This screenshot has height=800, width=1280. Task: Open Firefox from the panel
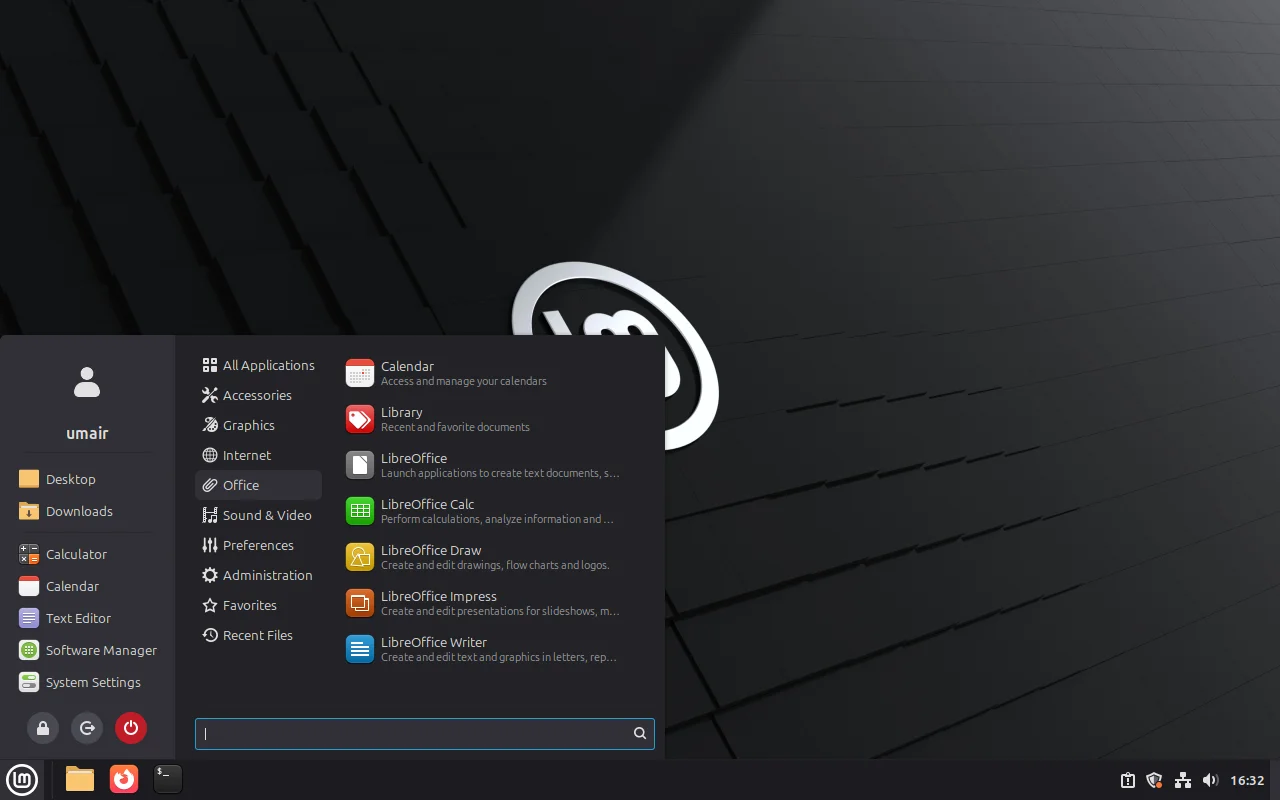[124, 779]
